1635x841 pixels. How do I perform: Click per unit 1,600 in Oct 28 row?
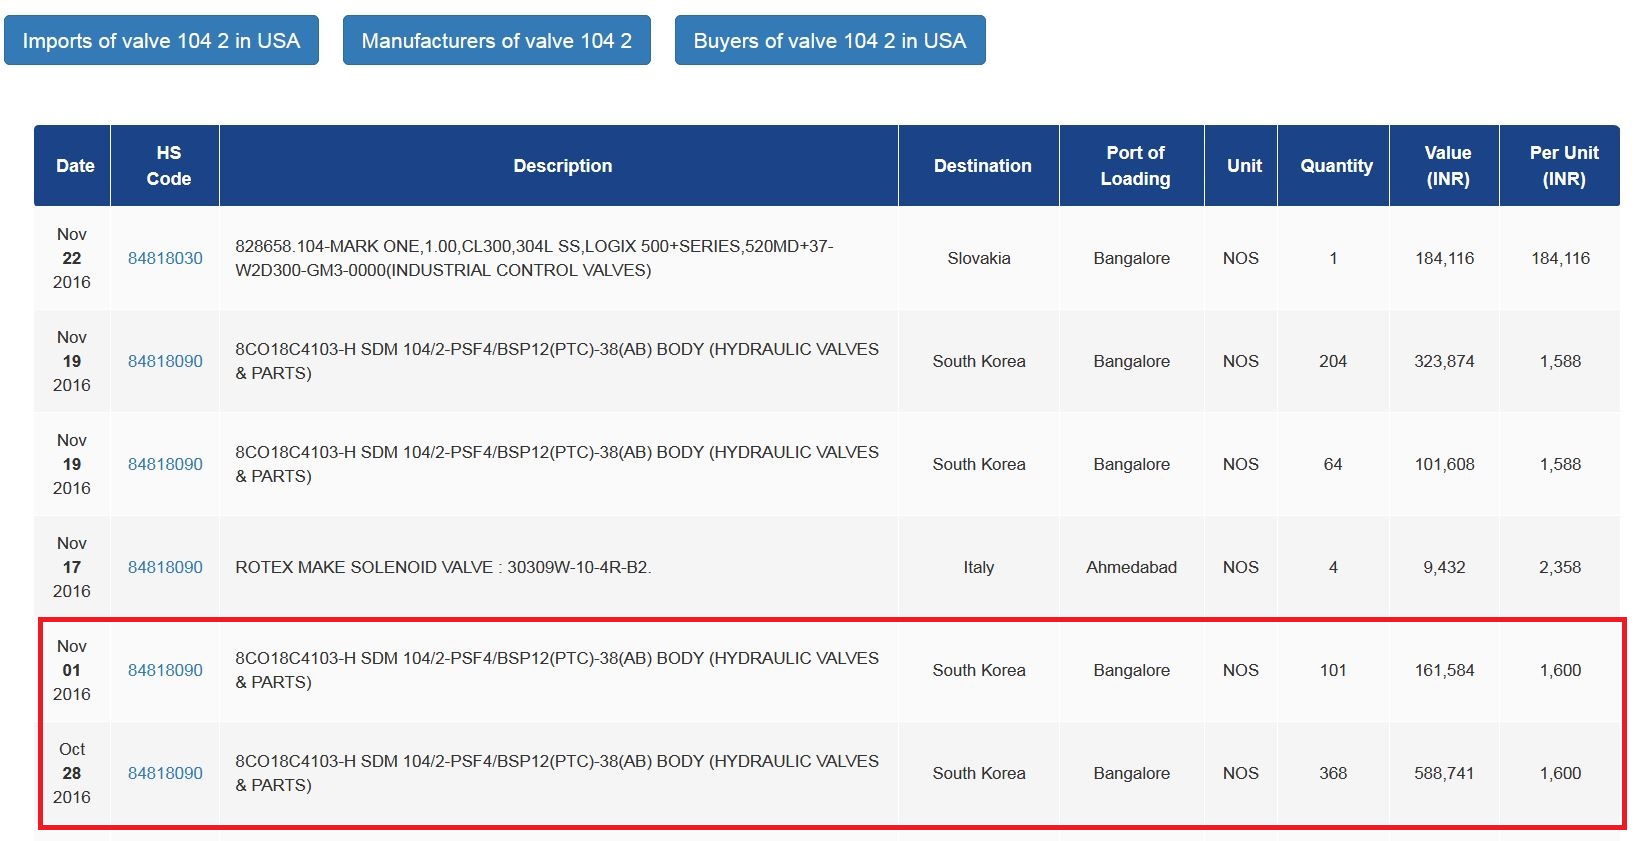click(x=1560, y=773)
